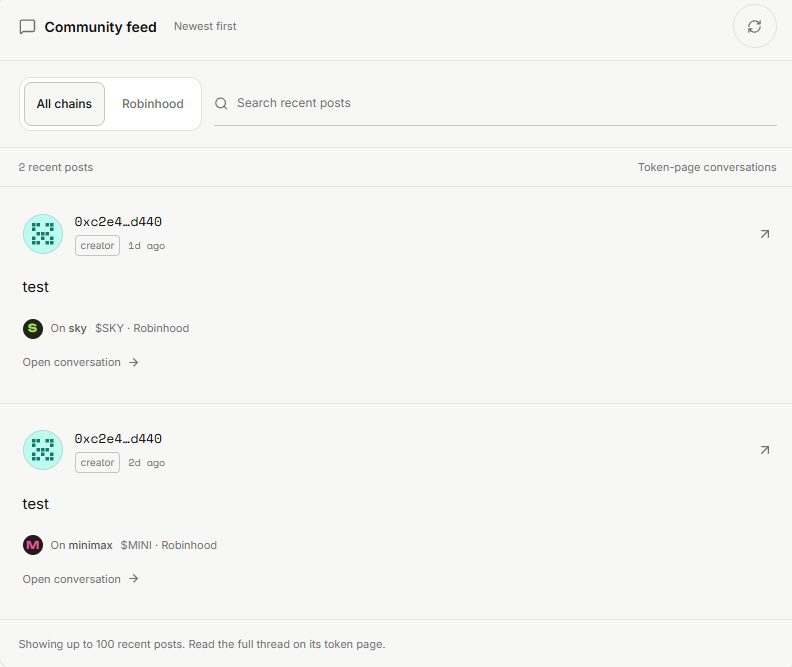Click the 1d ago timestamp
The image size is (792, 667).
pyautogui.click(x=146, y=246)
